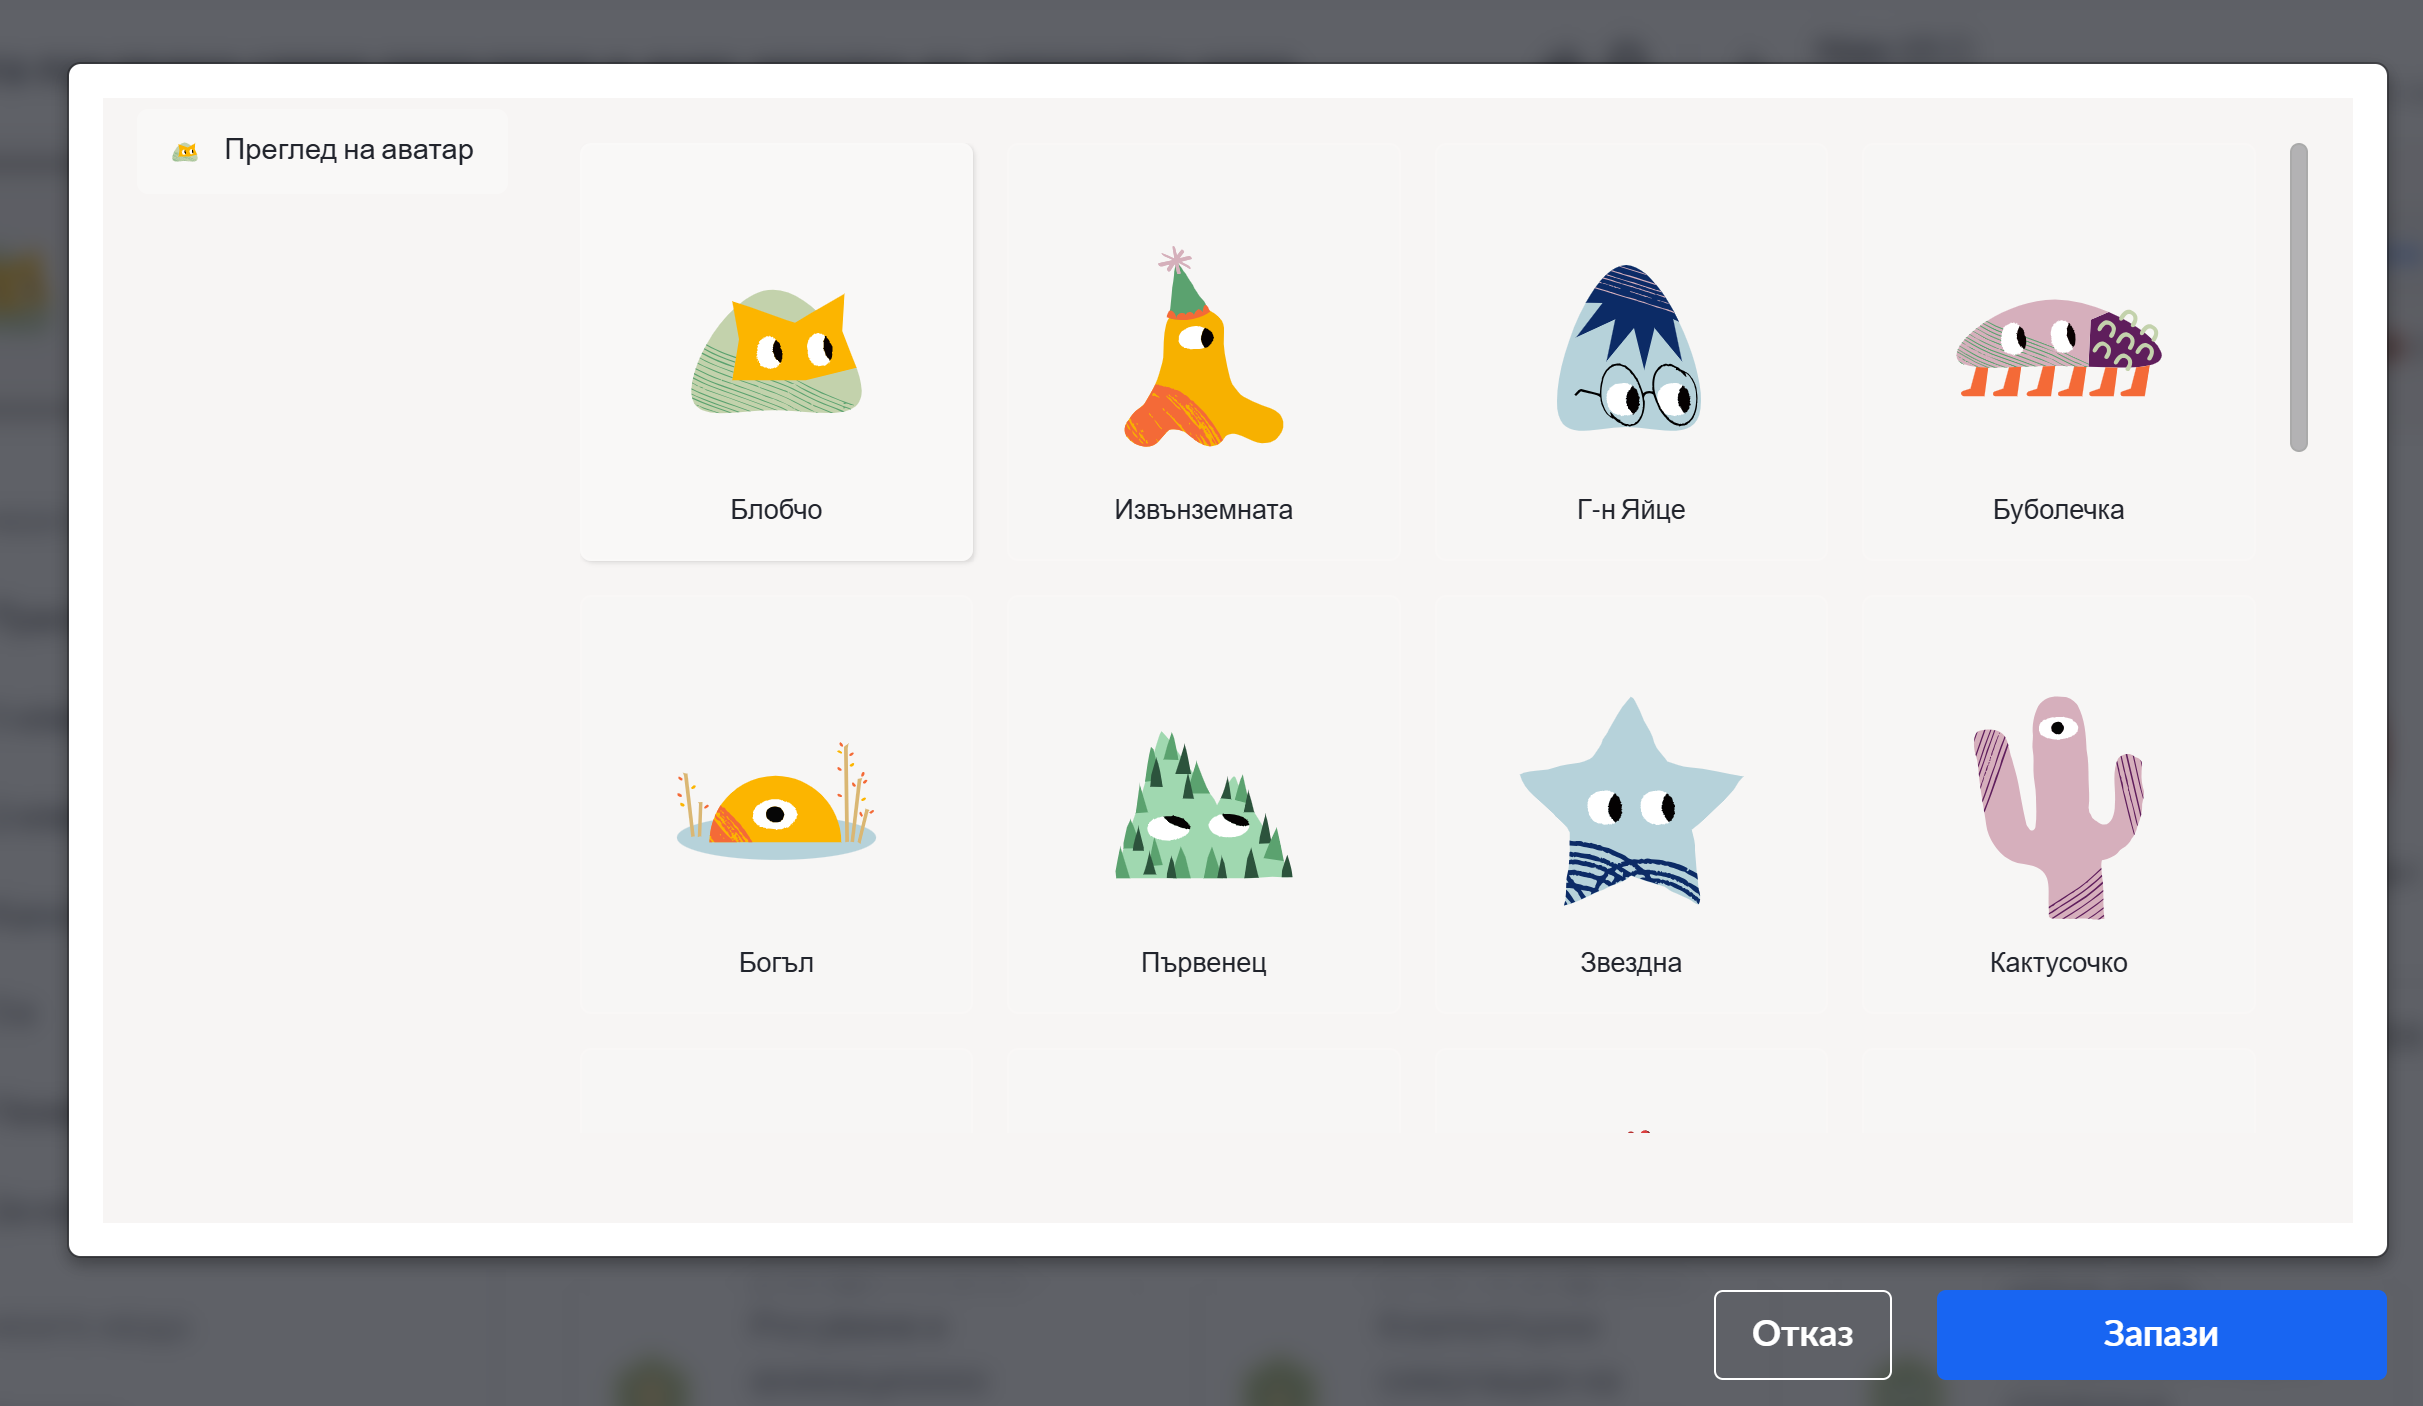Choose the Богъл one-eyed avatar
This screenshot has height=1406, width=2423.
point(776,804)
